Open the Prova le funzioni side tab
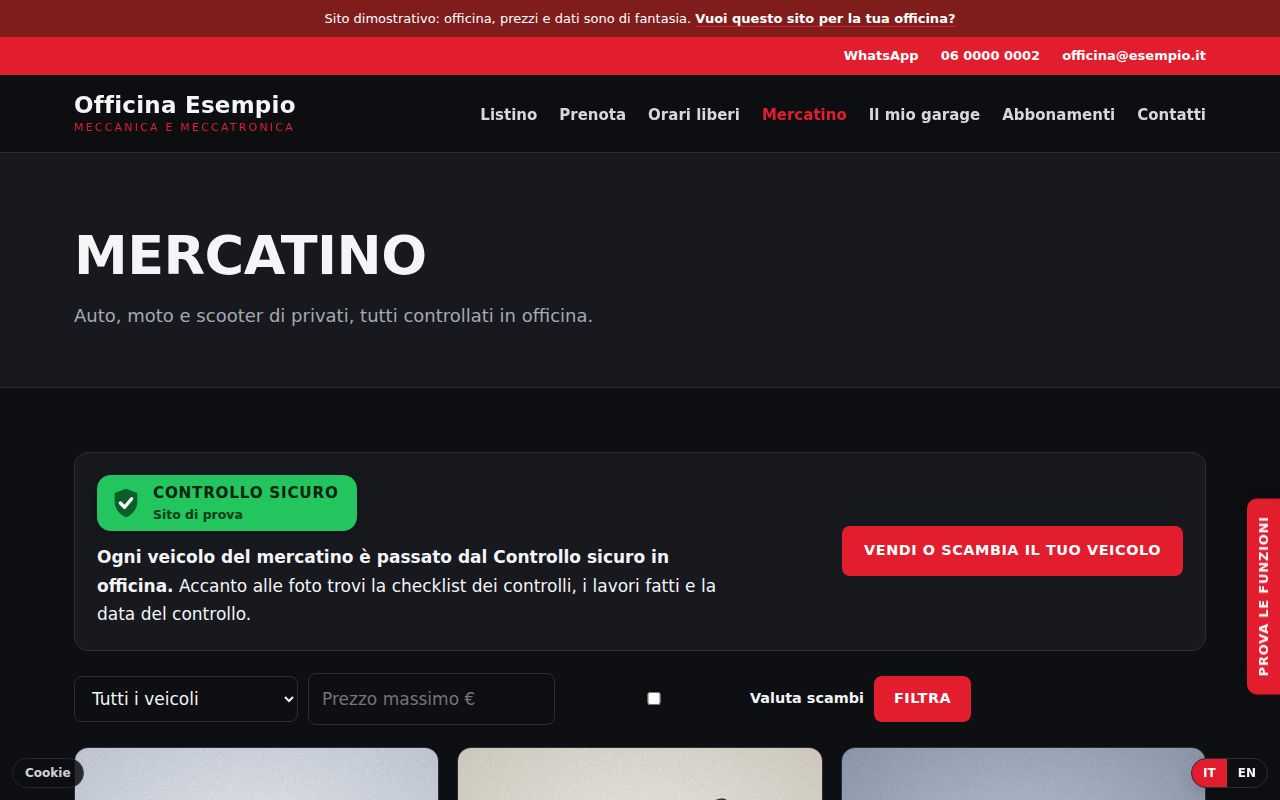 [x=1263, y=596]
